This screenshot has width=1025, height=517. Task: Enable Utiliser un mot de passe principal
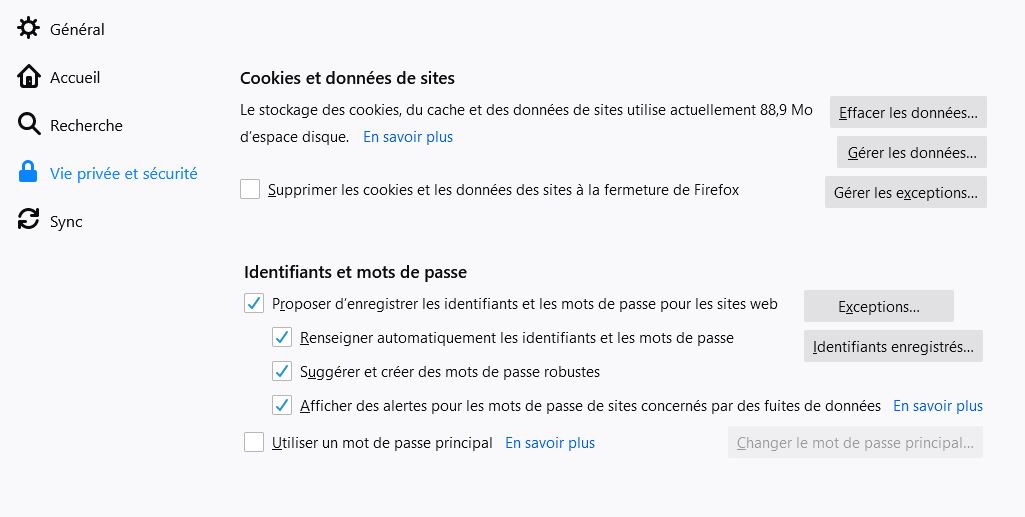click(254, 442)
